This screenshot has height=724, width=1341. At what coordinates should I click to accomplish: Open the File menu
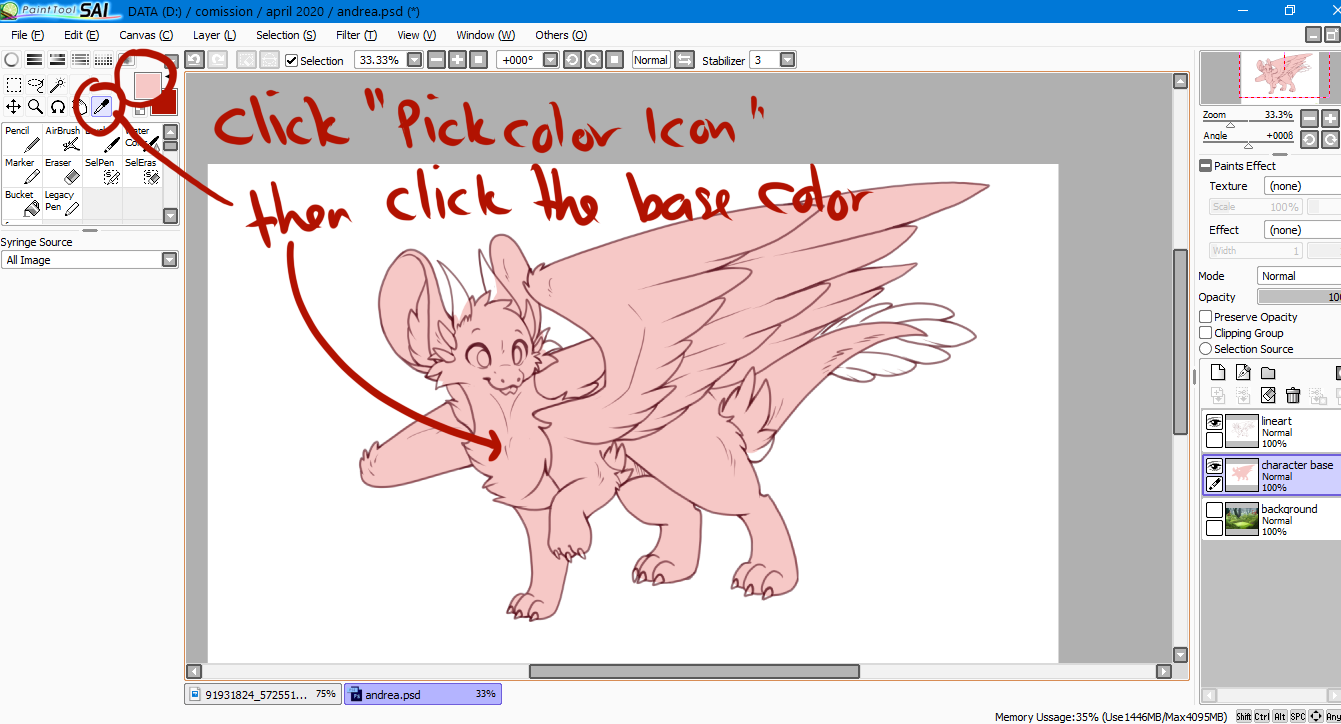(x=27, y=35)
